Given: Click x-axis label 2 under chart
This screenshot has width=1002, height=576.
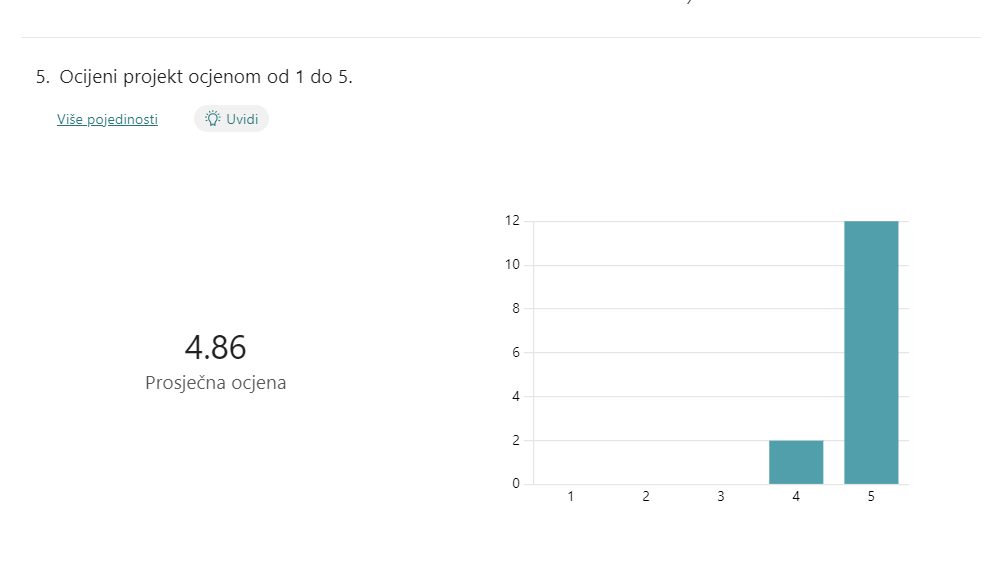Looking at the screenshot, I should [646, 497].
